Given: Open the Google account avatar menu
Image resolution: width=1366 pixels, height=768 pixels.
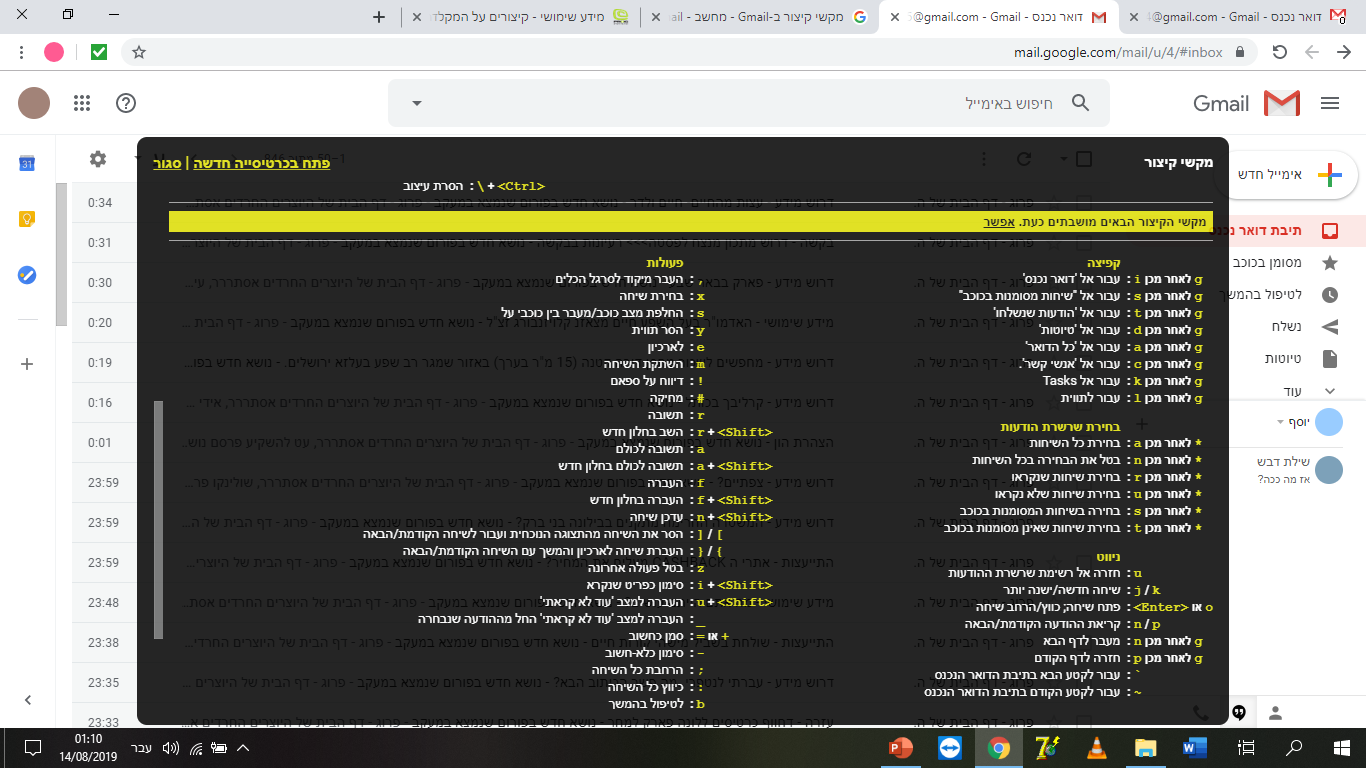Looking at the screenshot, I should [x=34, y=103].
